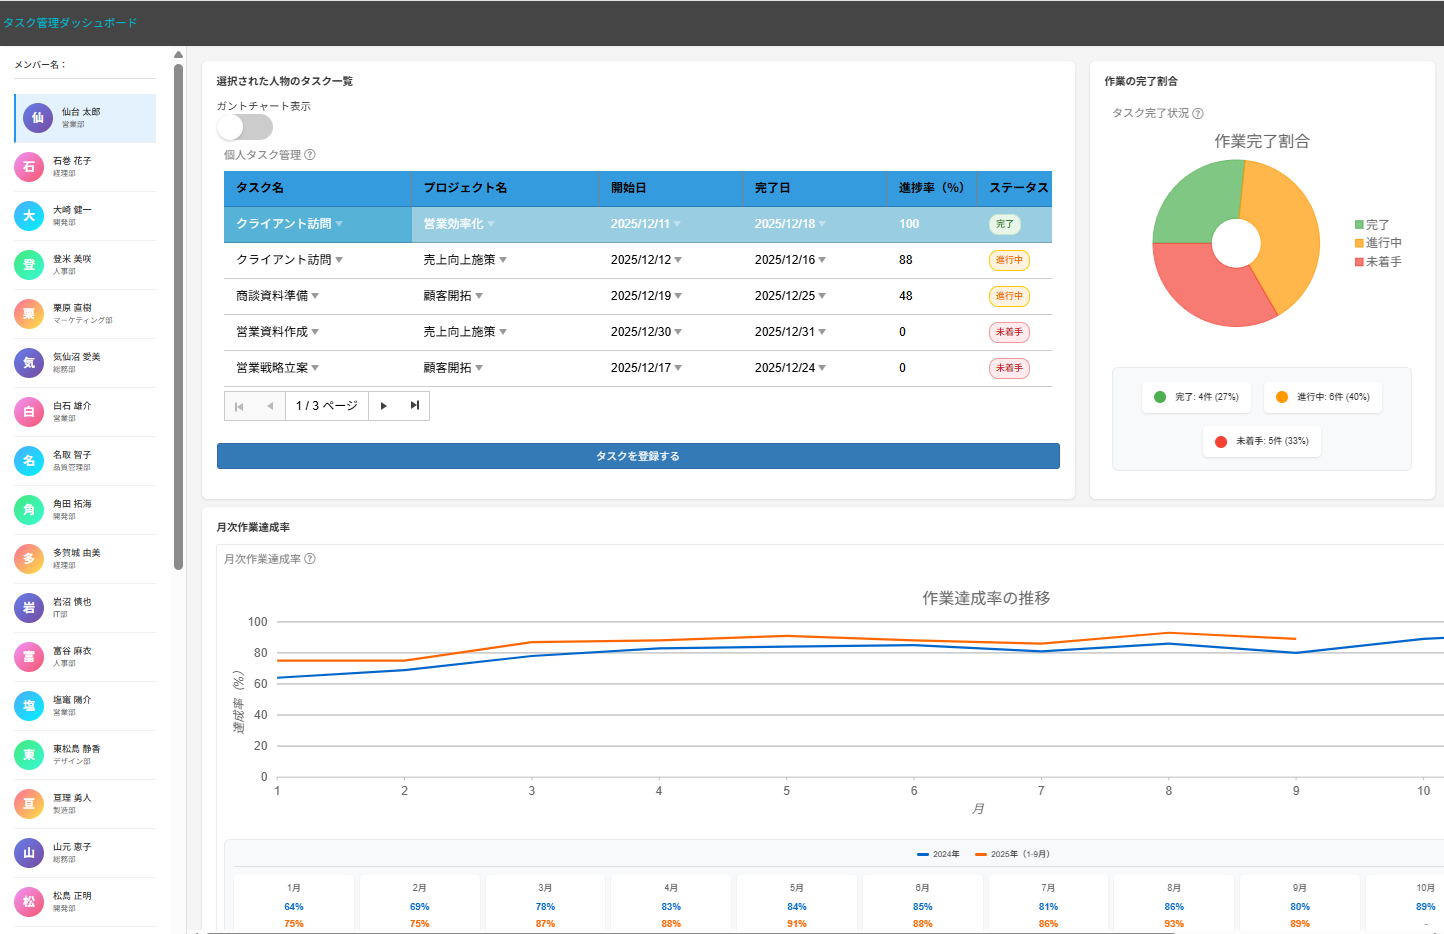Jump to the last page of tasks
This screenshot has width=1444, height=934.
tap(414, 406)
